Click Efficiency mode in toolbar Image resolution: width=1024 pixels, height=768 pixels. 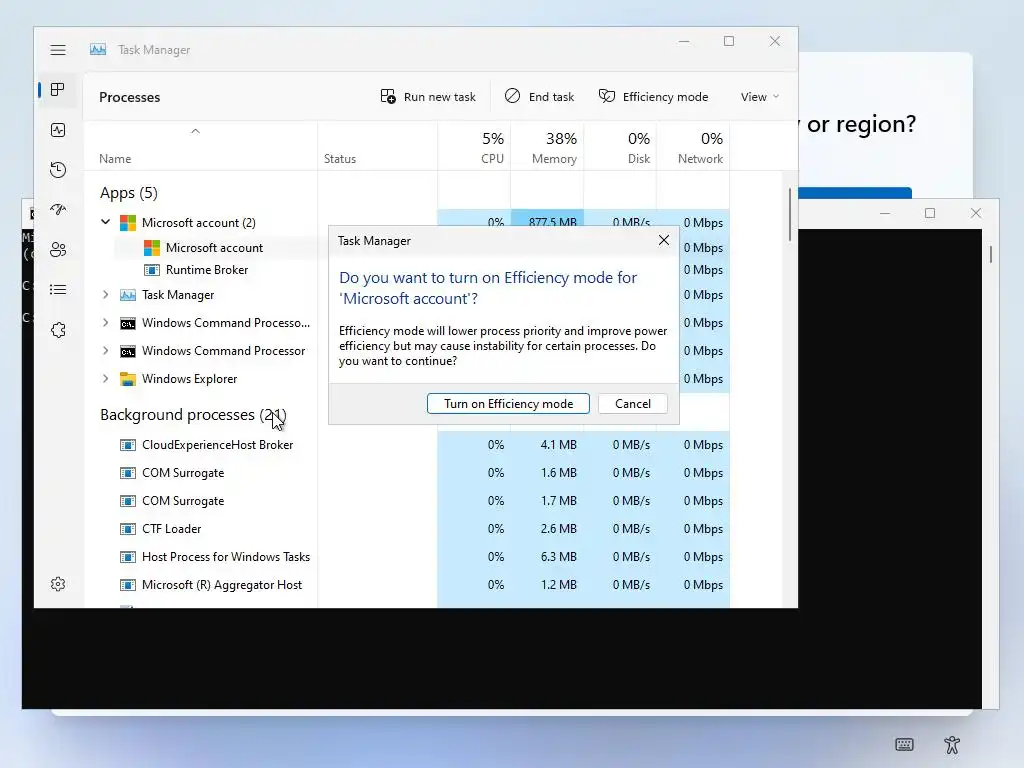click(653, 97)
